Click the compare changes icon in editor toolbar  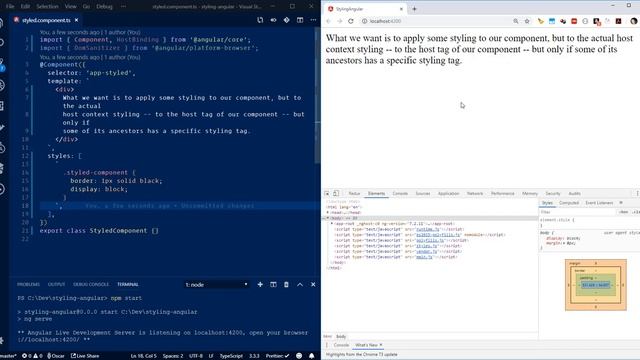pos(260,20)
